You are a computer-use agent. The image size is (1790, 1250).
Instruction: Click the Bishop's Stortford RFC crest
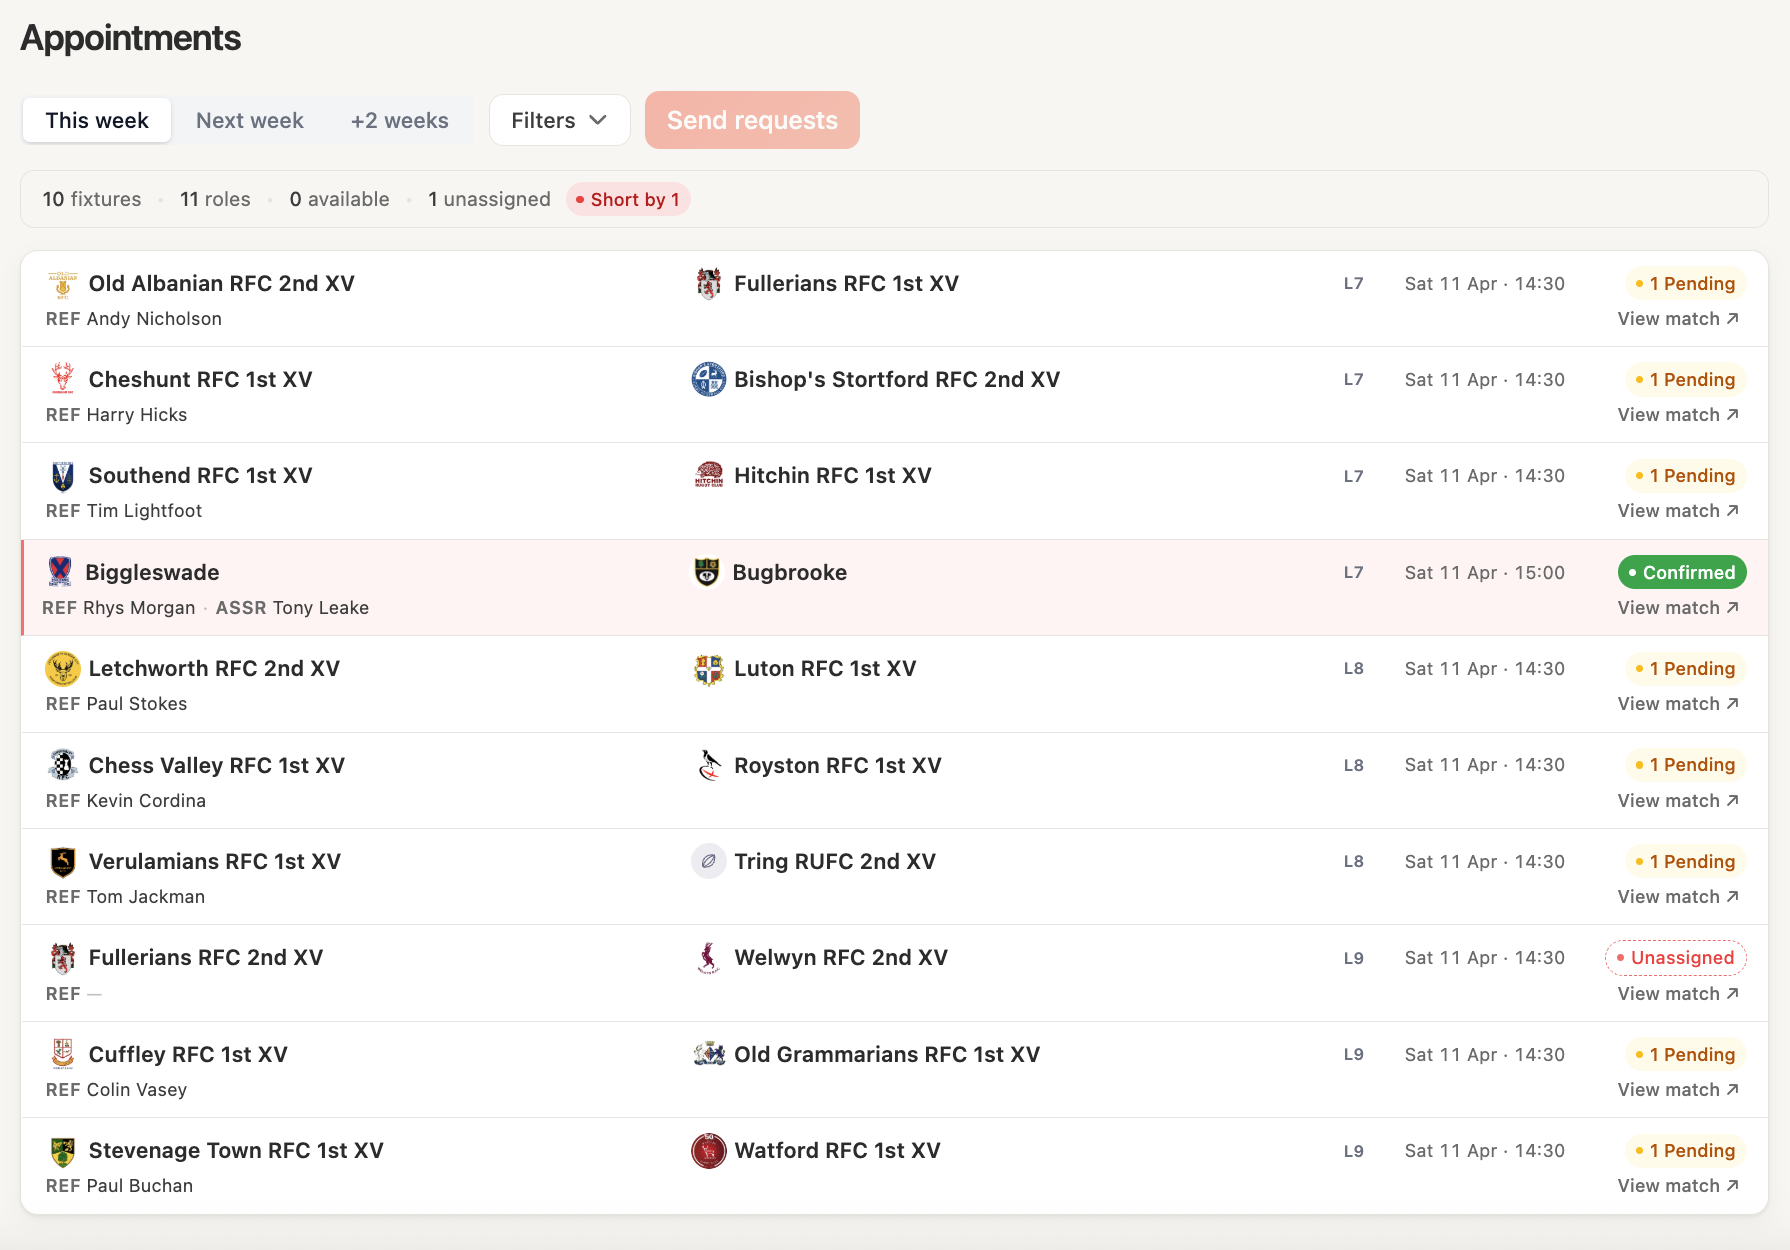pyautogui.click(x=709, y=380)
